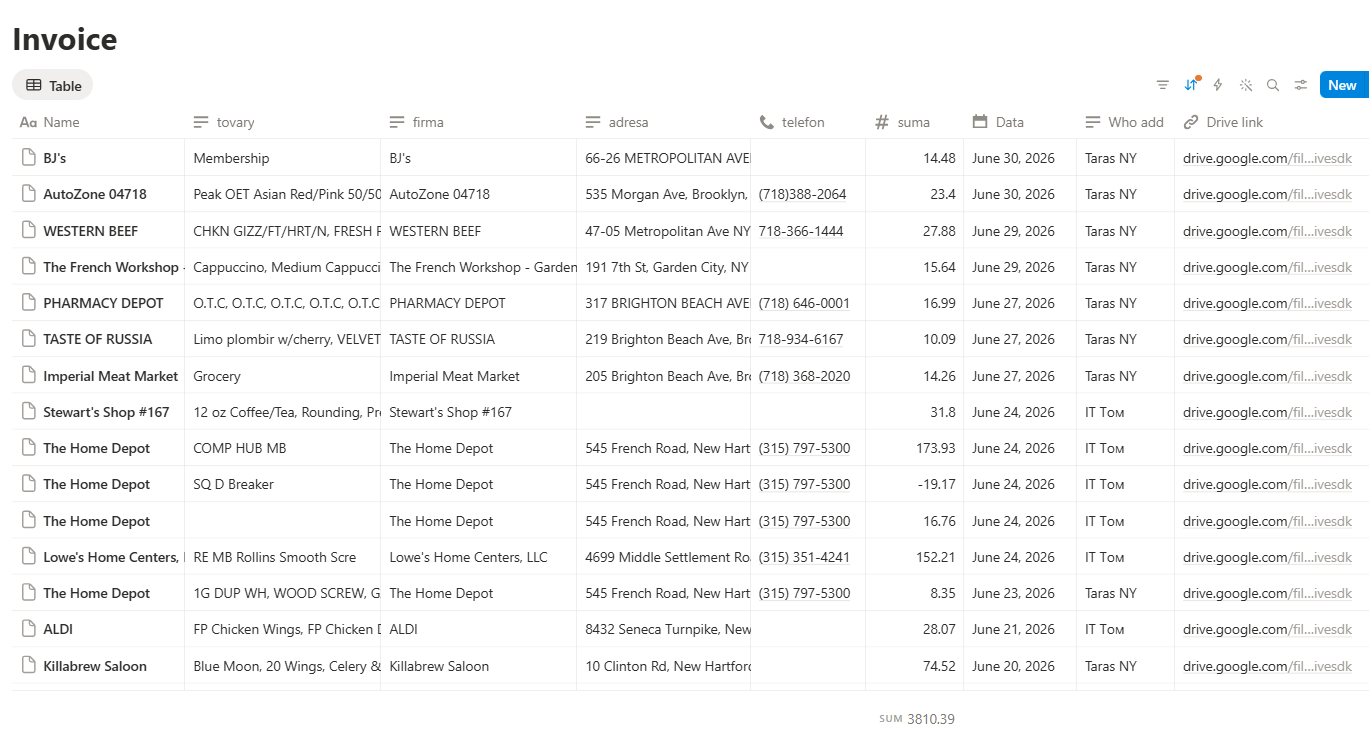
Task: Click the page icon beside AutoZone 04718
Action: coord(28,194)
